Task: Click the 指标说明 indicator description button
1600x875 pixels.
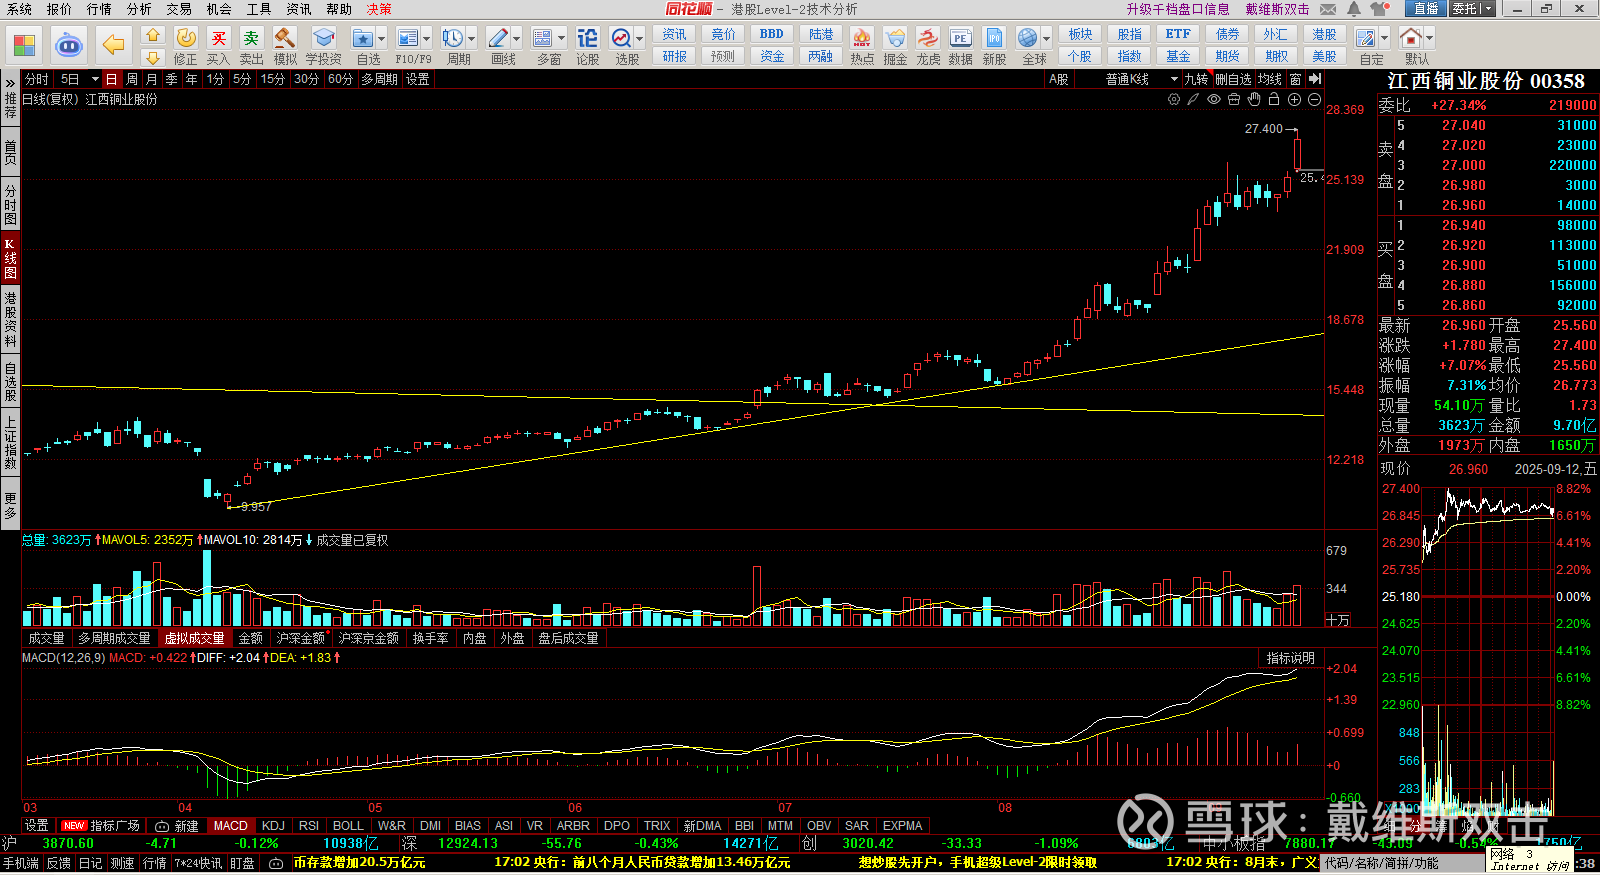Action: 1290,658
